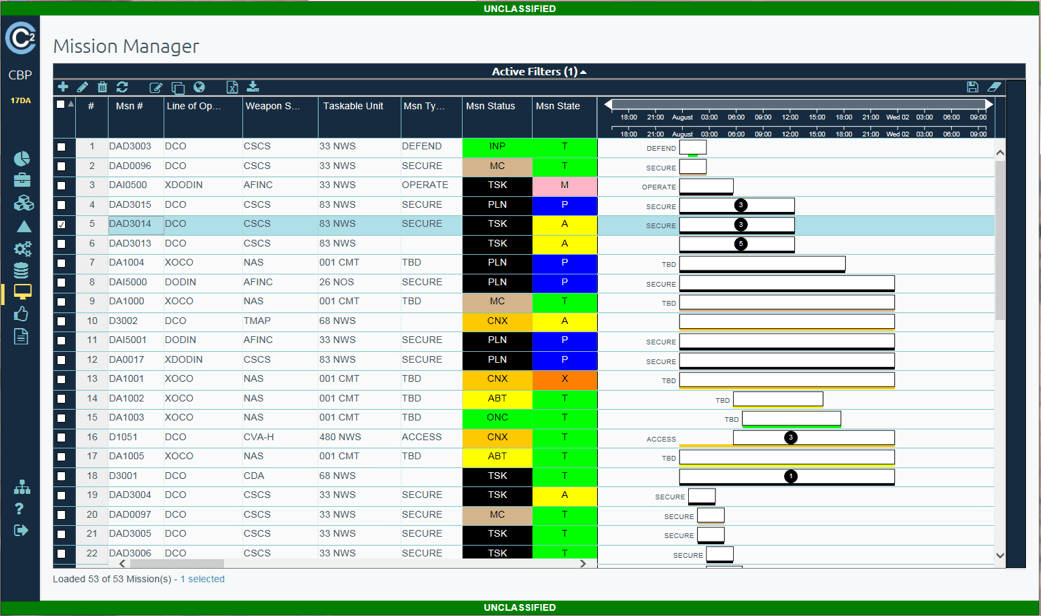The image size is (1041, 616).
Task: Click the orange X state cell for DA1001
Action: pyautogui.click(x=564, y=379)
